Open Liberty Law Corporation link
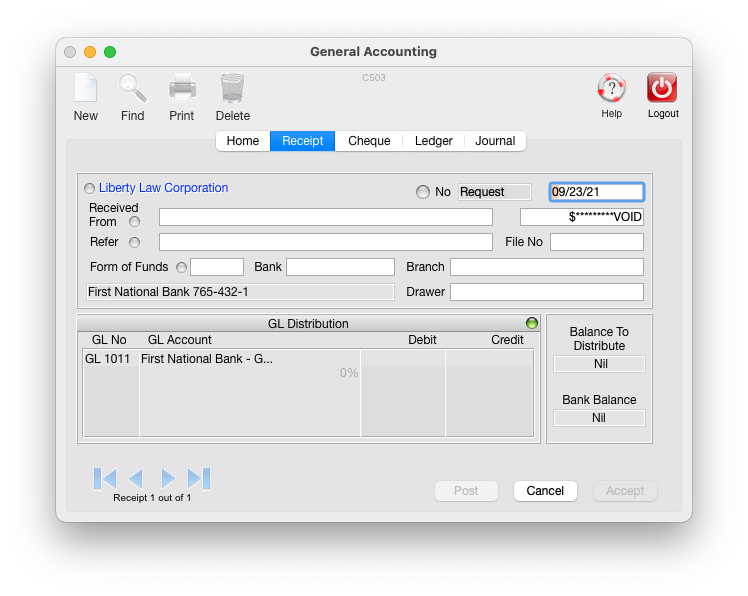 [164, 188]
